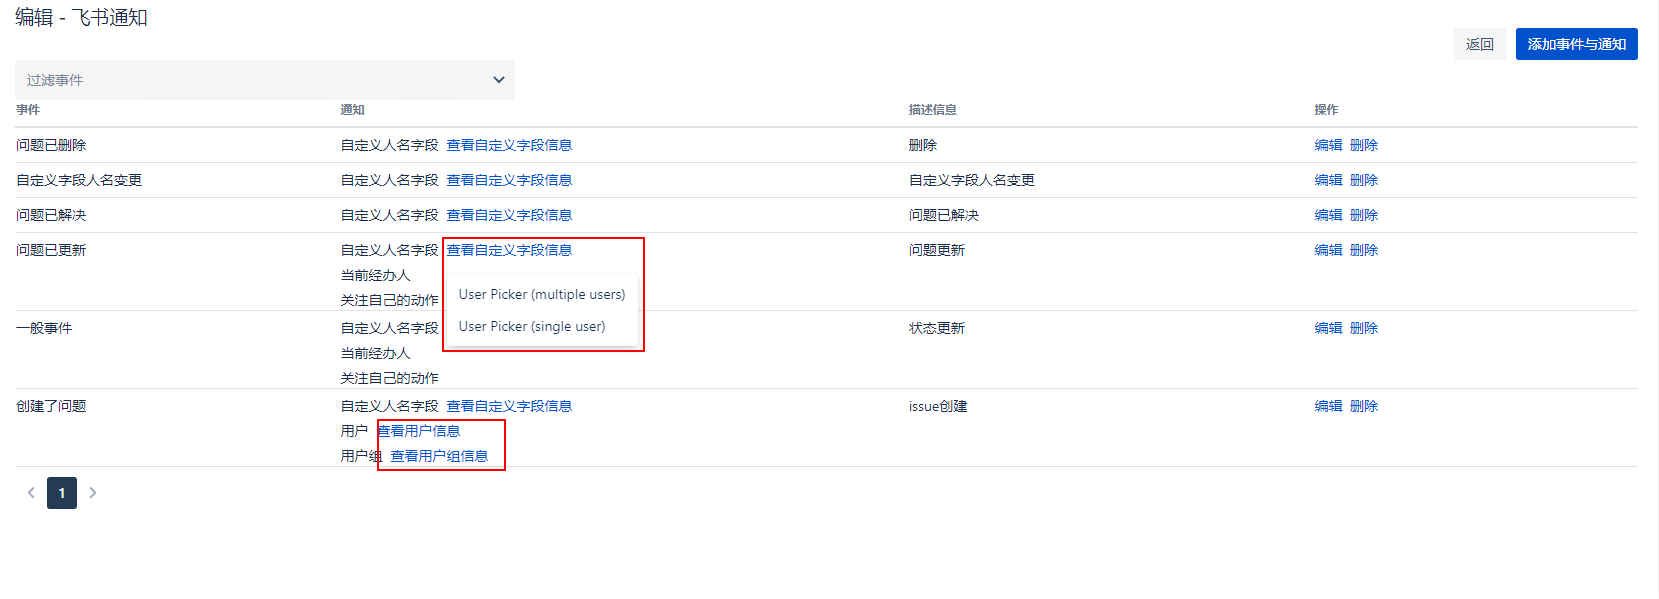Edit the 自定义字段人名变更 event row

(1328, 180)
